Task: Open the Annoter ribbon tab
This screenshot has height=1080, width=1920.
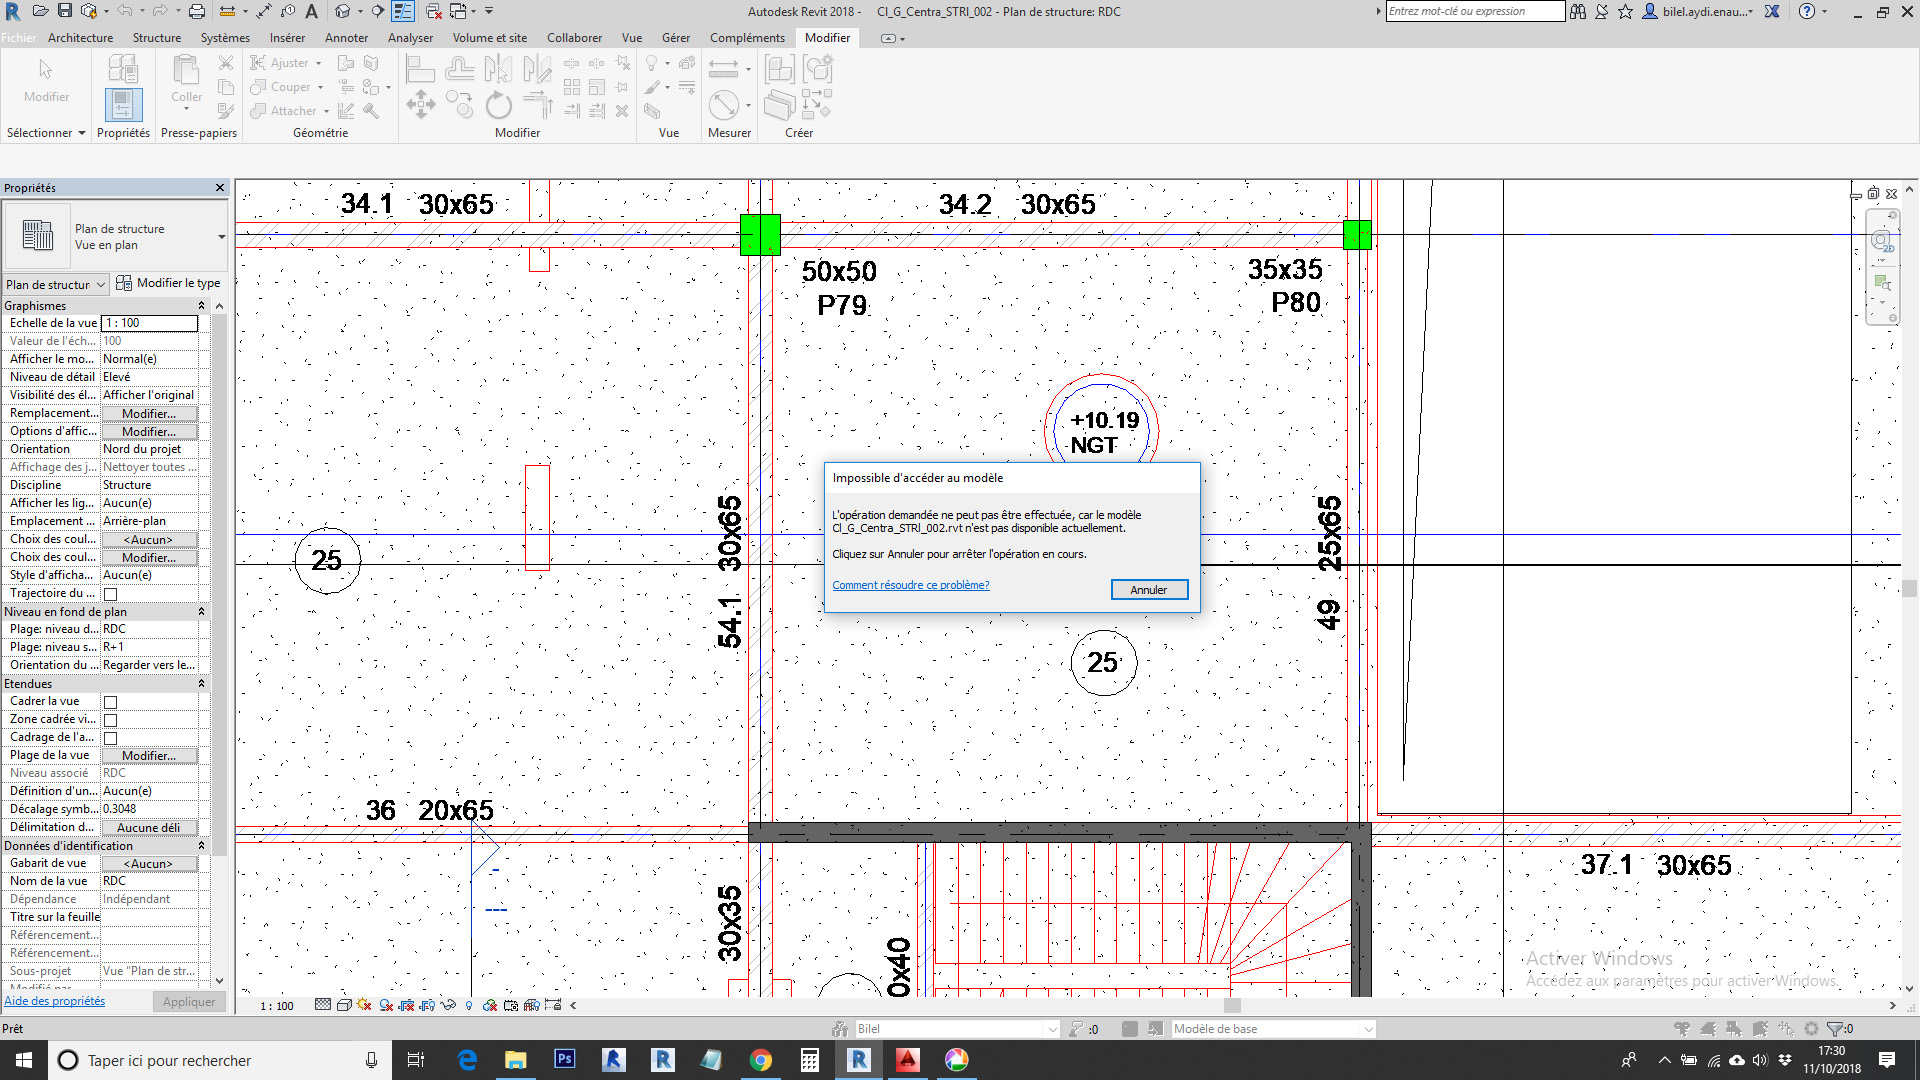Action: [346, 38]
